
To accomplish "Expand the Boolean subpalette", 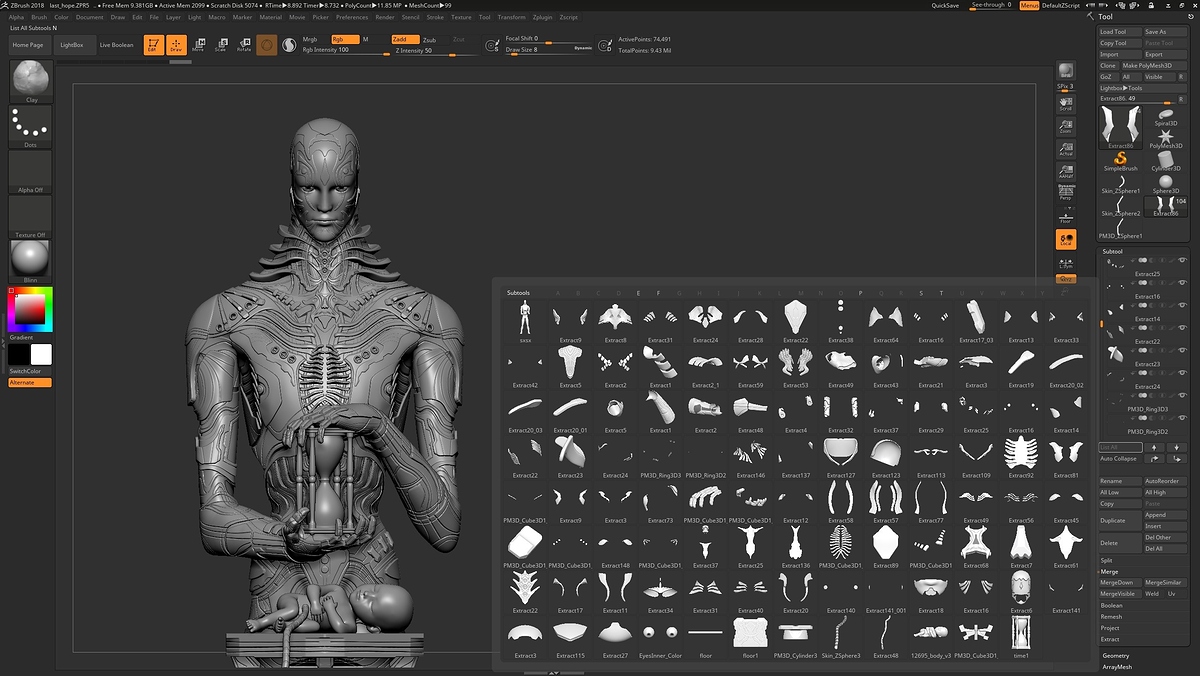I will pyautogui.click(x=1112, y=605).
